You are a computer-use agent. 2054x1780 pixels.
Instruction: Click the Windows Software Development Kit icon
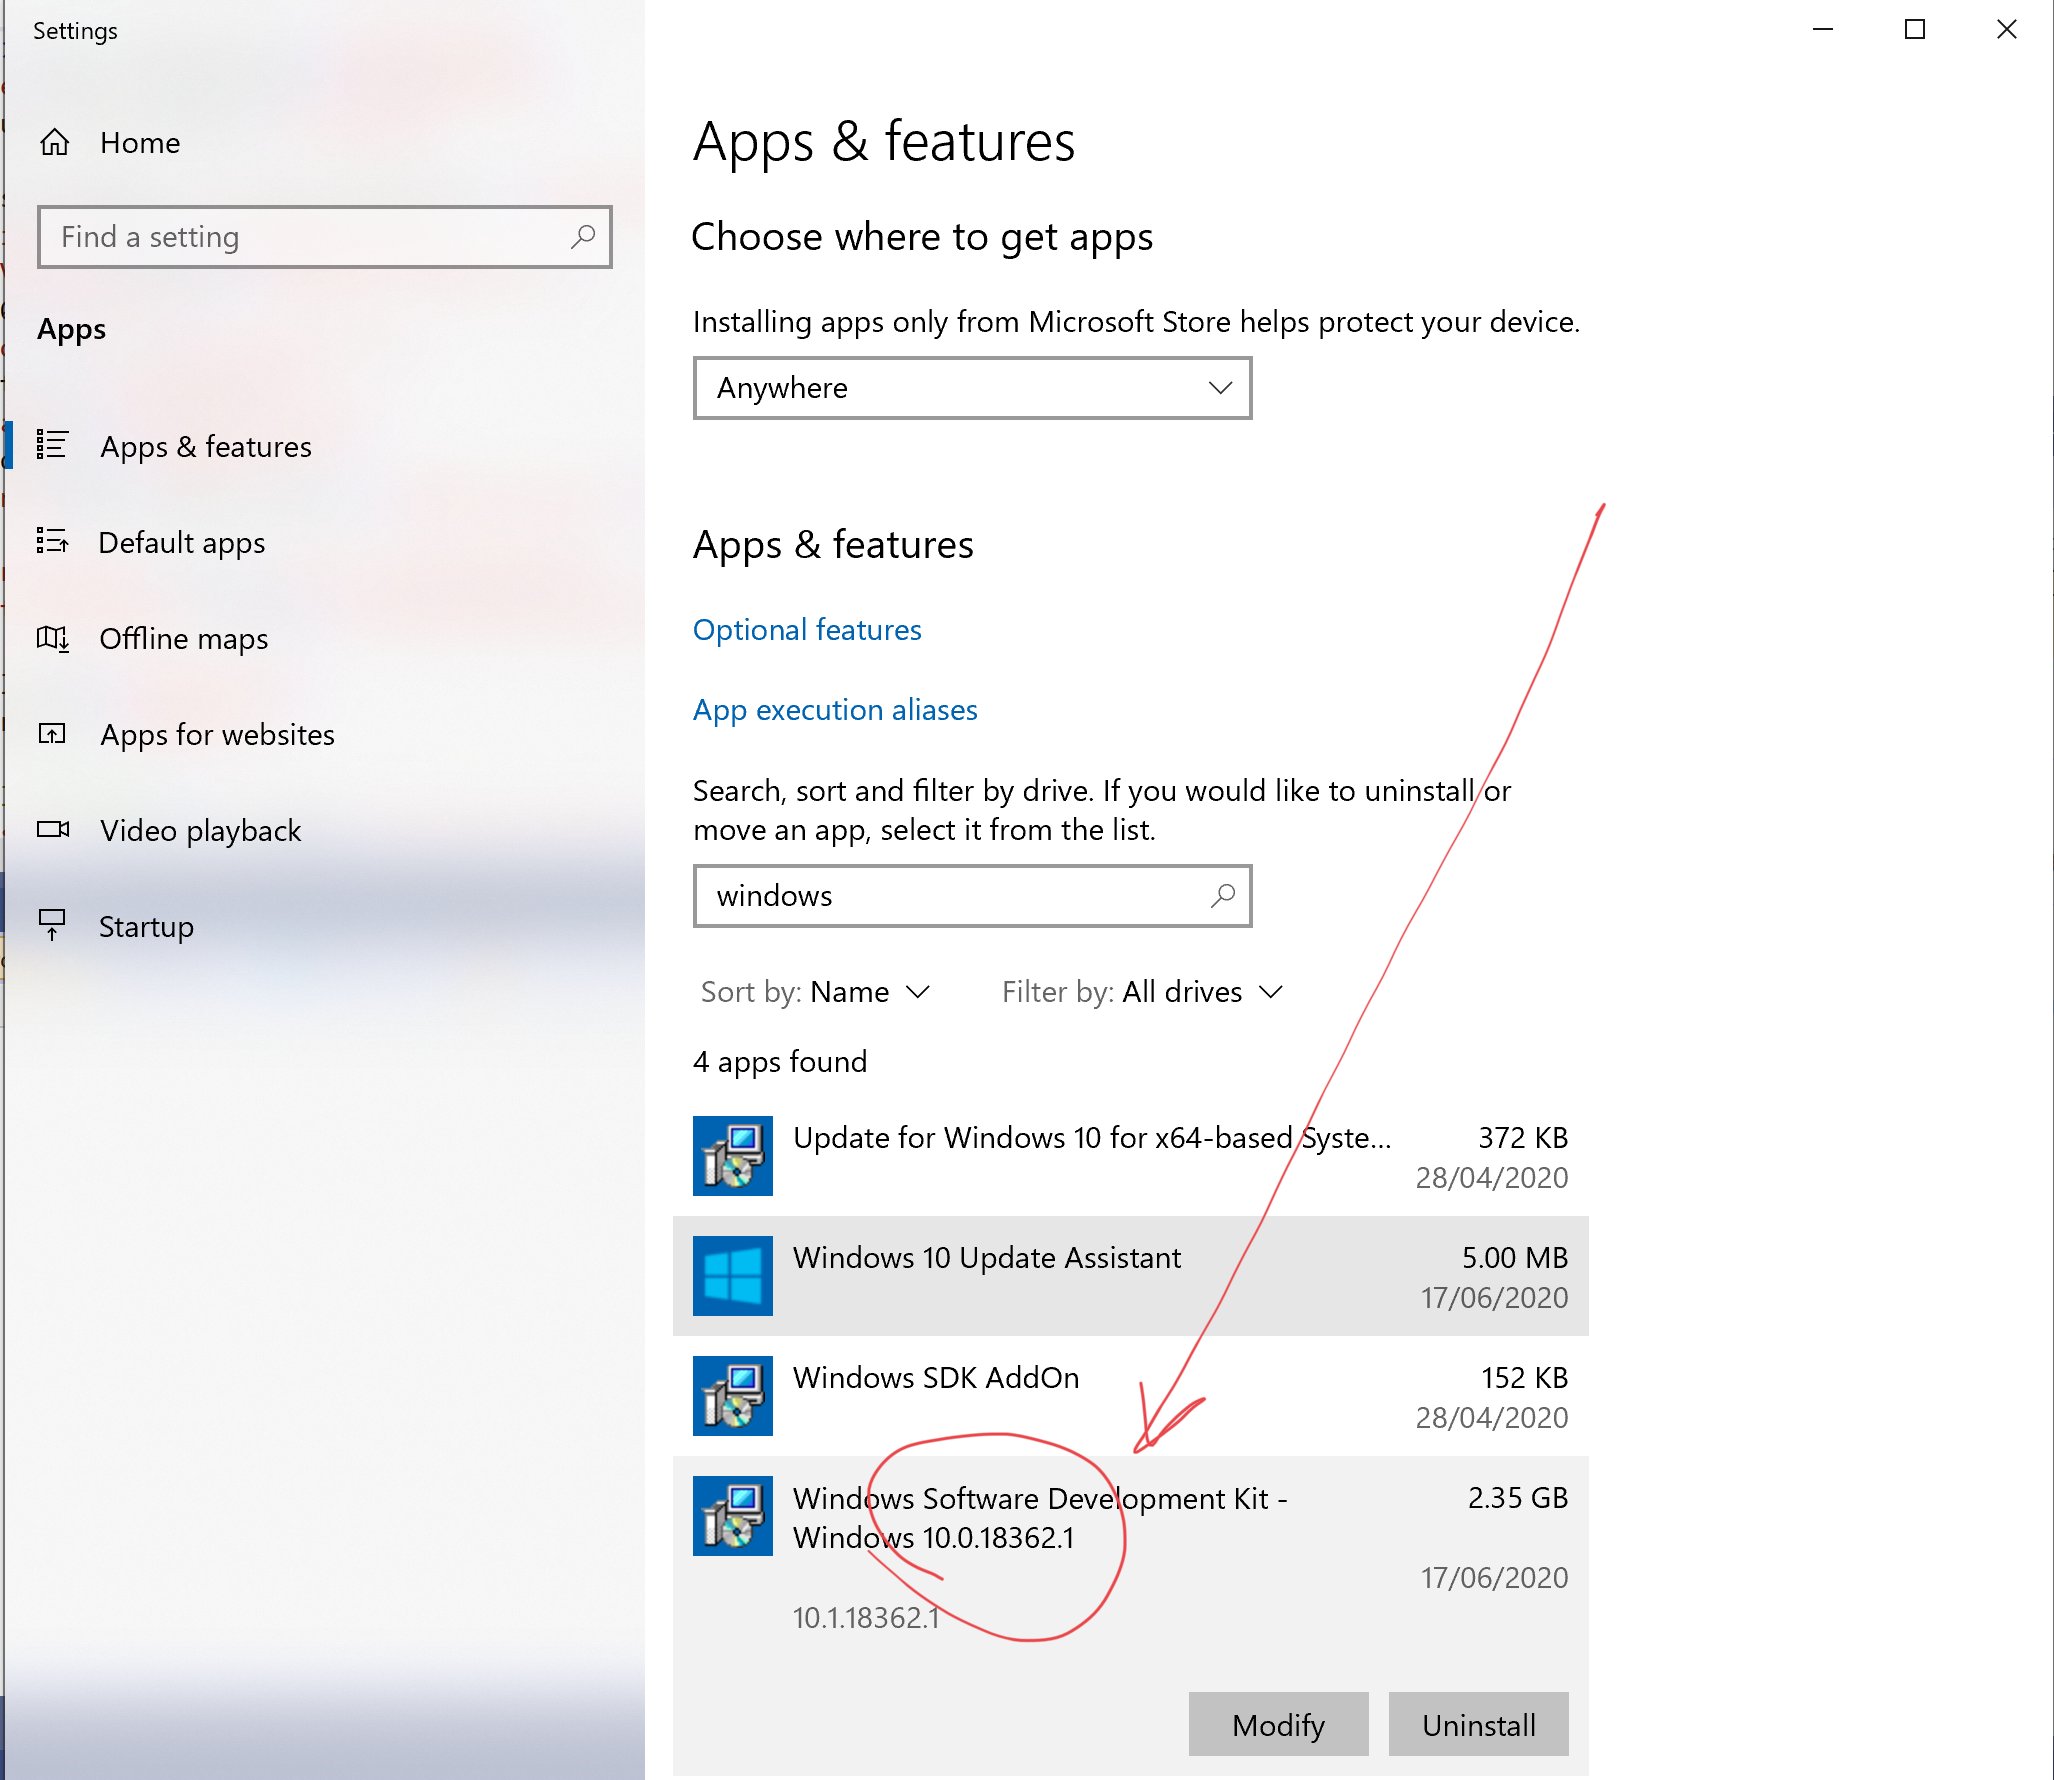coord(733,1516)
